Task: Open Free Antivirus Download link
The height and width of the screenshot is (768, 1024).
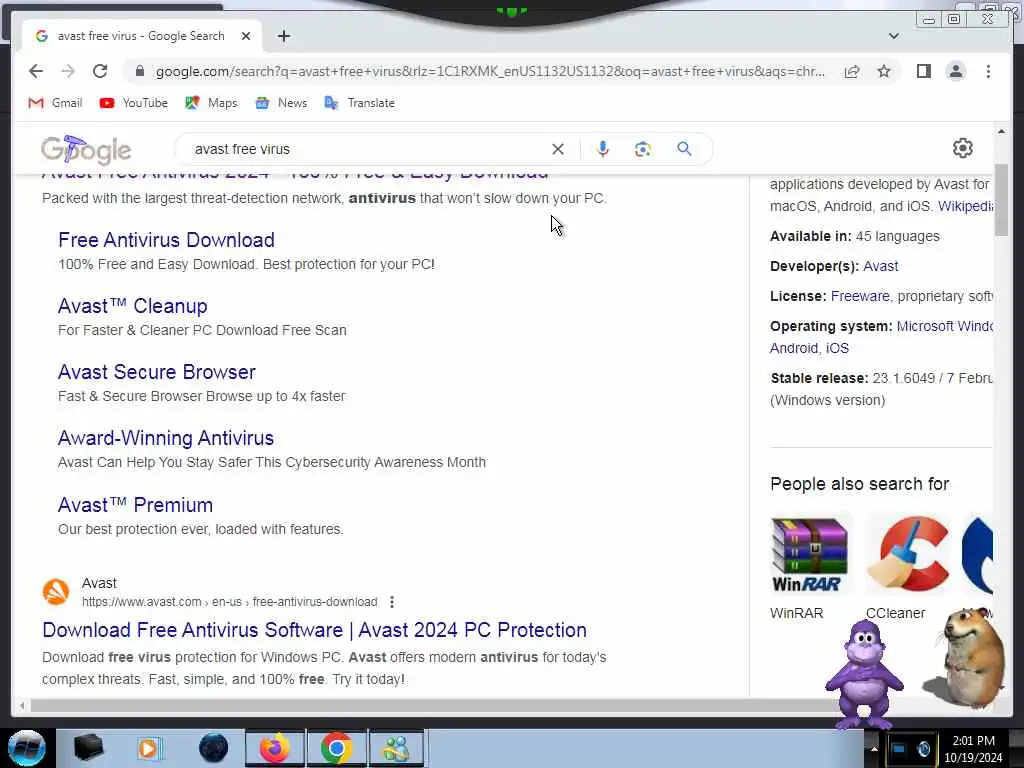Action: coord(166,240)
